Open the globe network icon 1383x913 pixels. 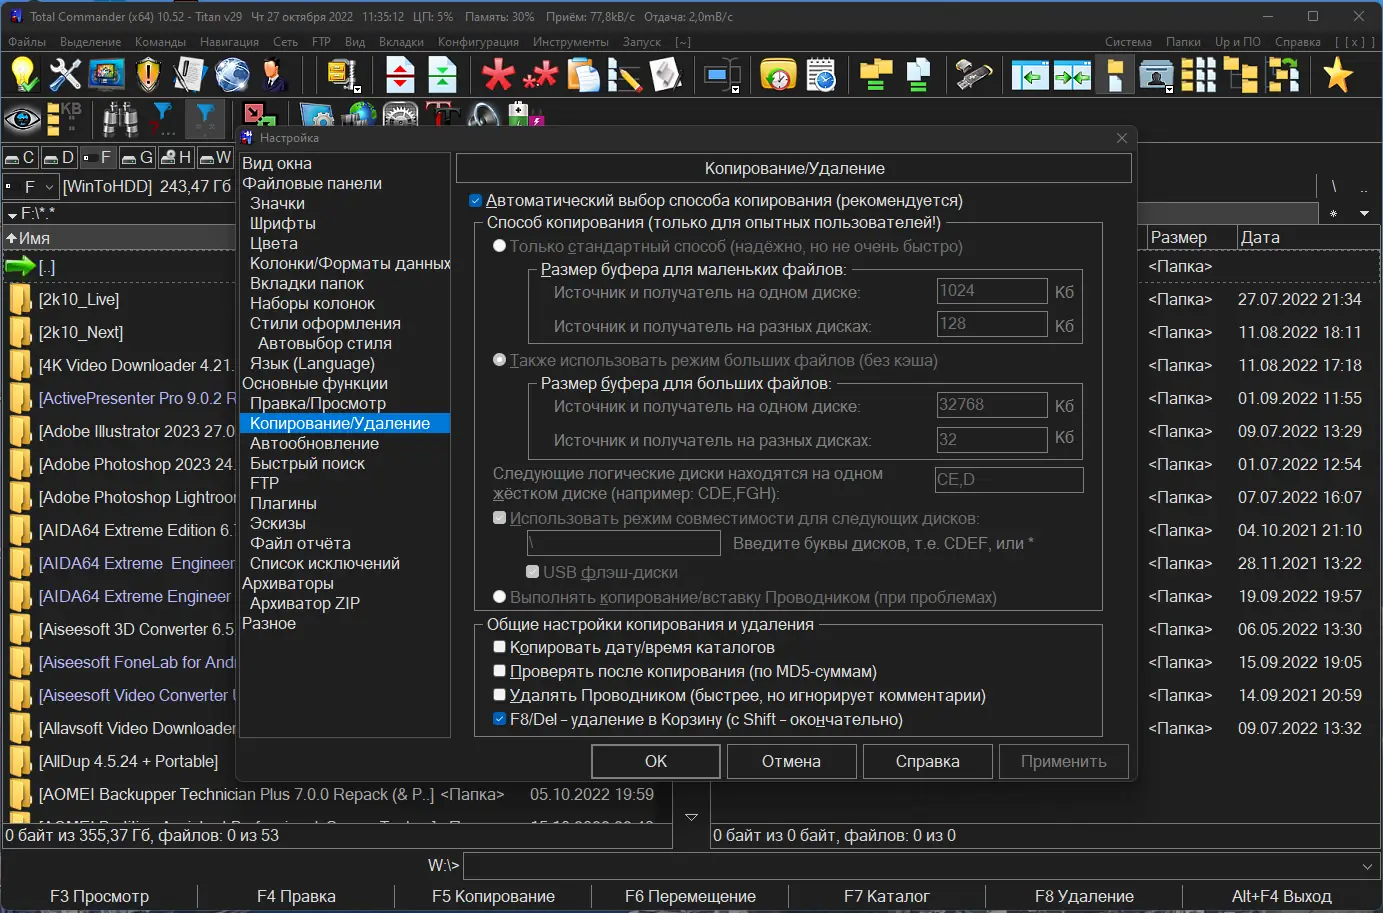point(232,75)
